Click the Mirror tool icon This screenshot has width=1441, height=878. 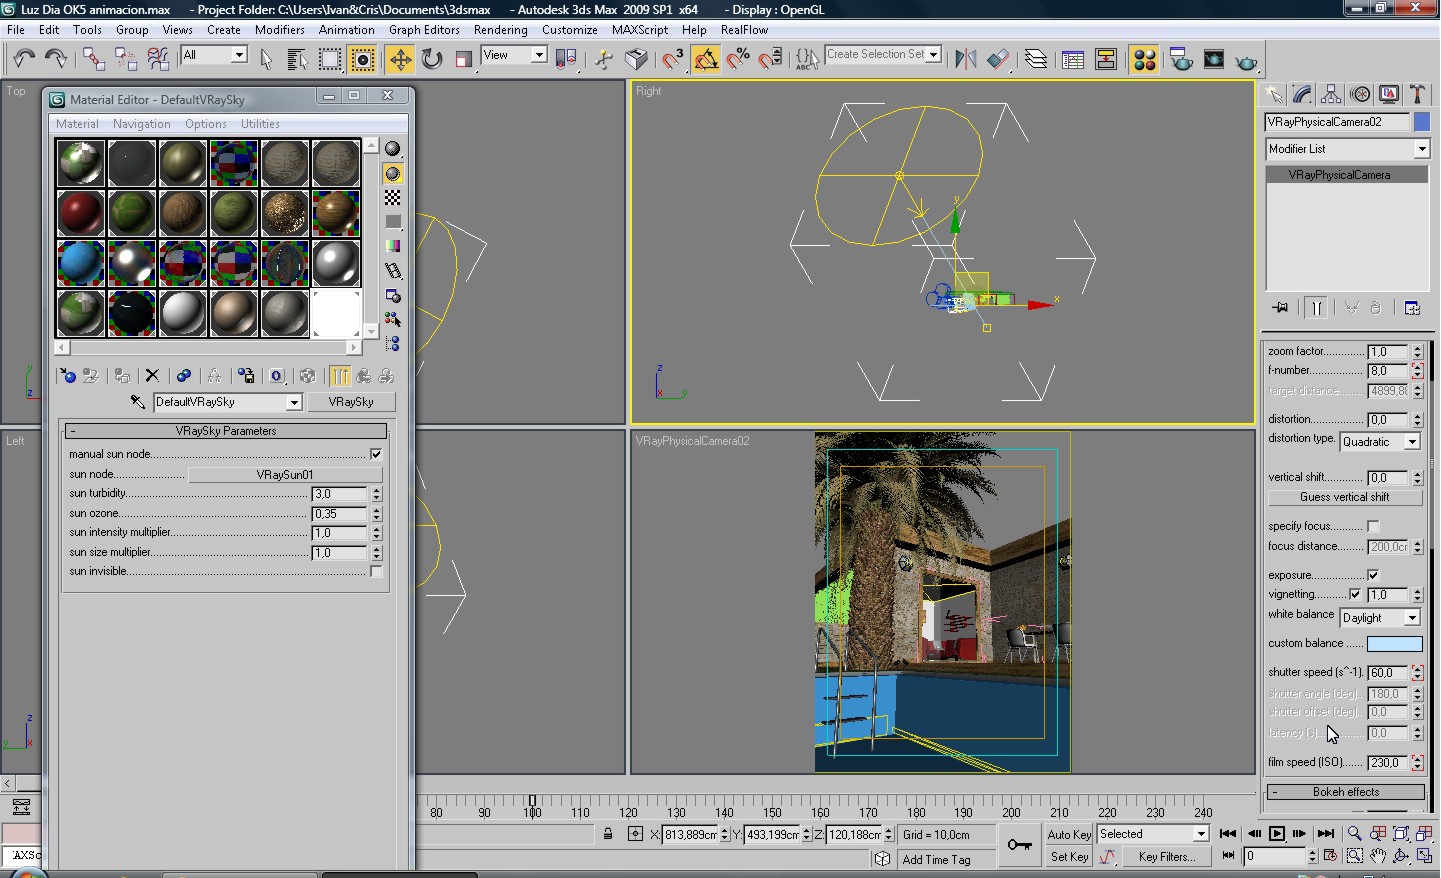point(965,60)
